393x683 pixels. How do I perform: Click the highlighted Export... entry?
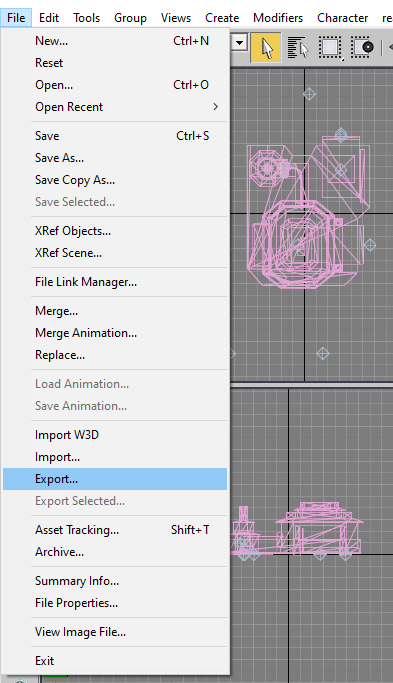coord(115,479)
